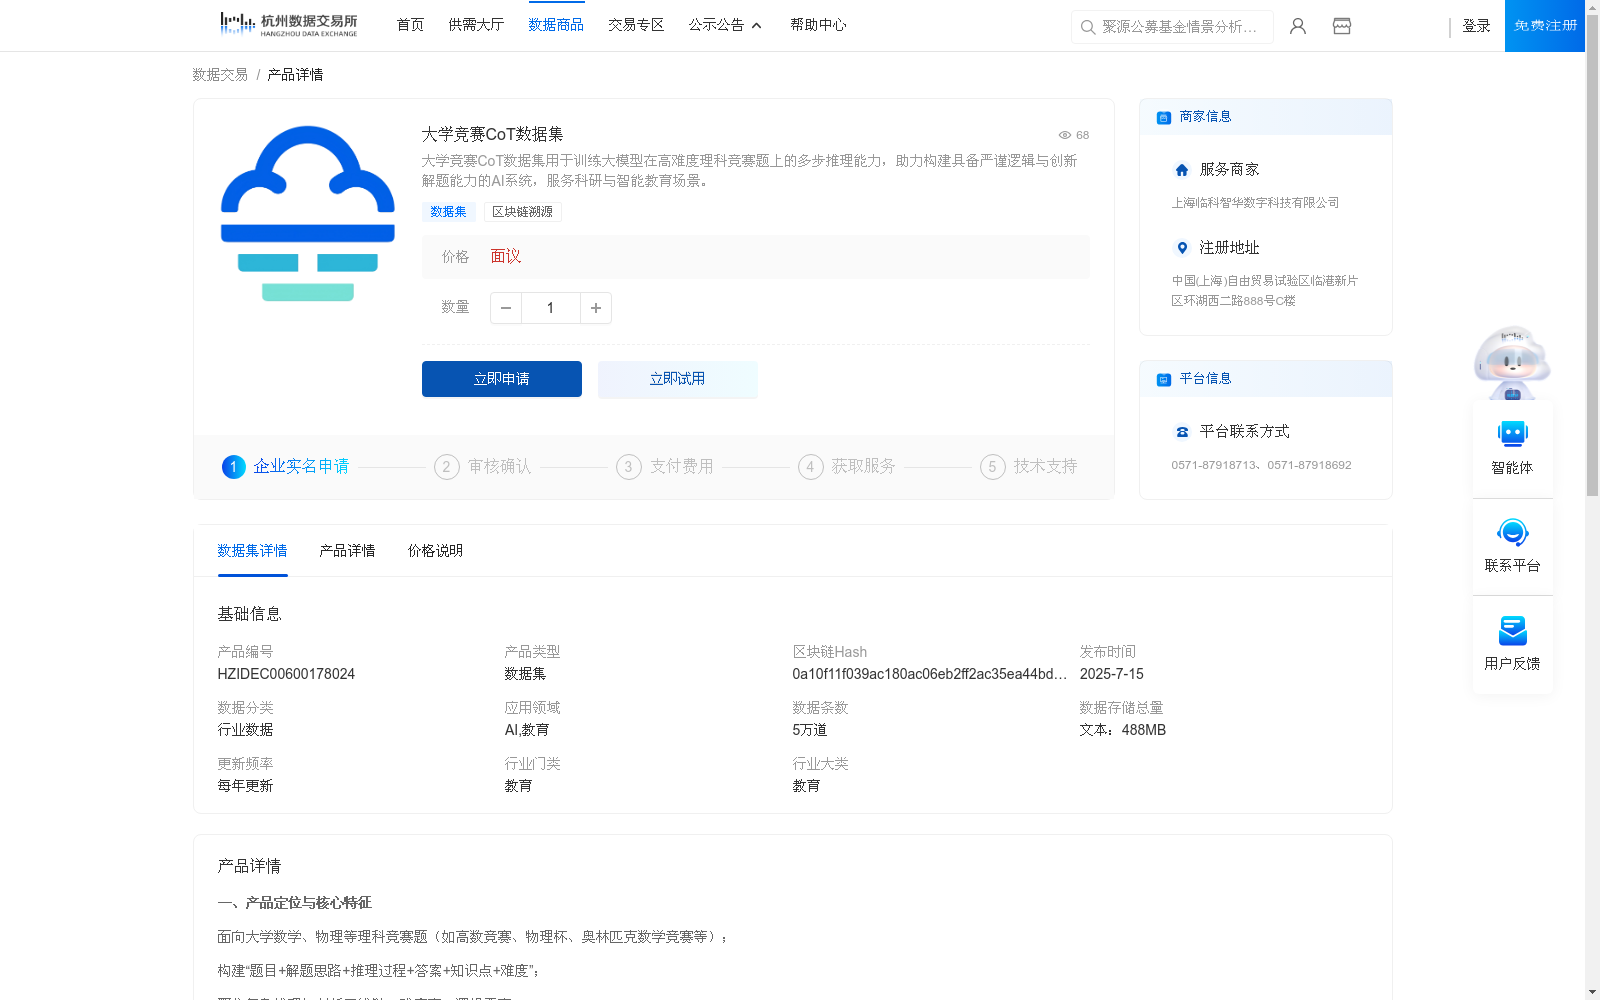Click the product title 大学竞赛CoT数据集
Screen dimensions: 1600x1000
492,134
